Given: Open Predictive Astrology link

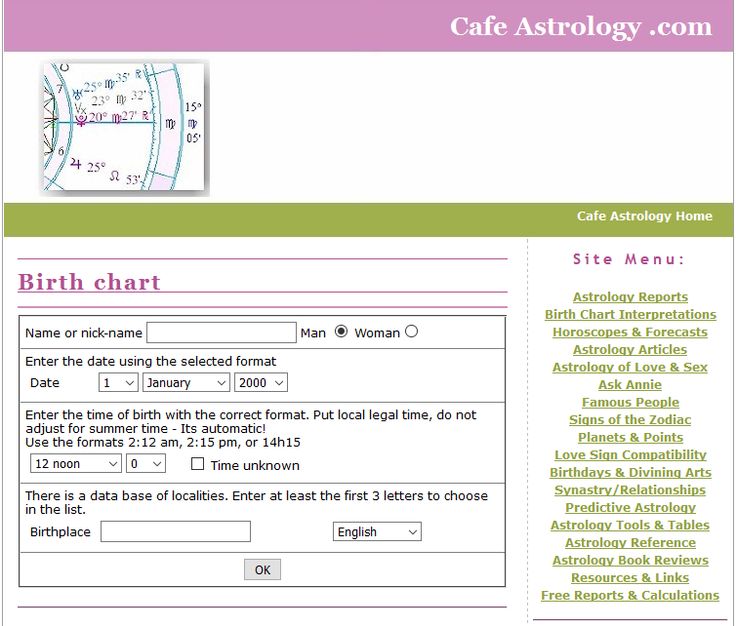Looking at the screenshot, I should click(630, 507).
